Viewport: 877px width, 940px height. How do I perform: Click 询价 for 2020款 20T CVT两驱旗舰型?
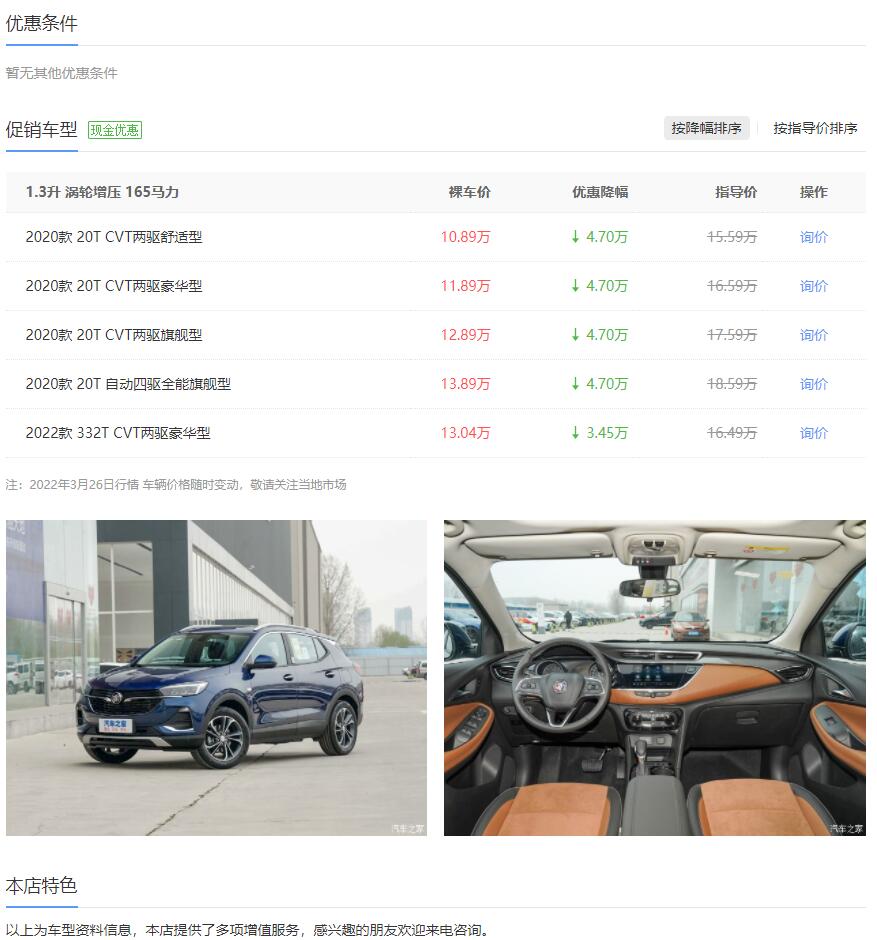pyautogui.click(x=813, y=335)
